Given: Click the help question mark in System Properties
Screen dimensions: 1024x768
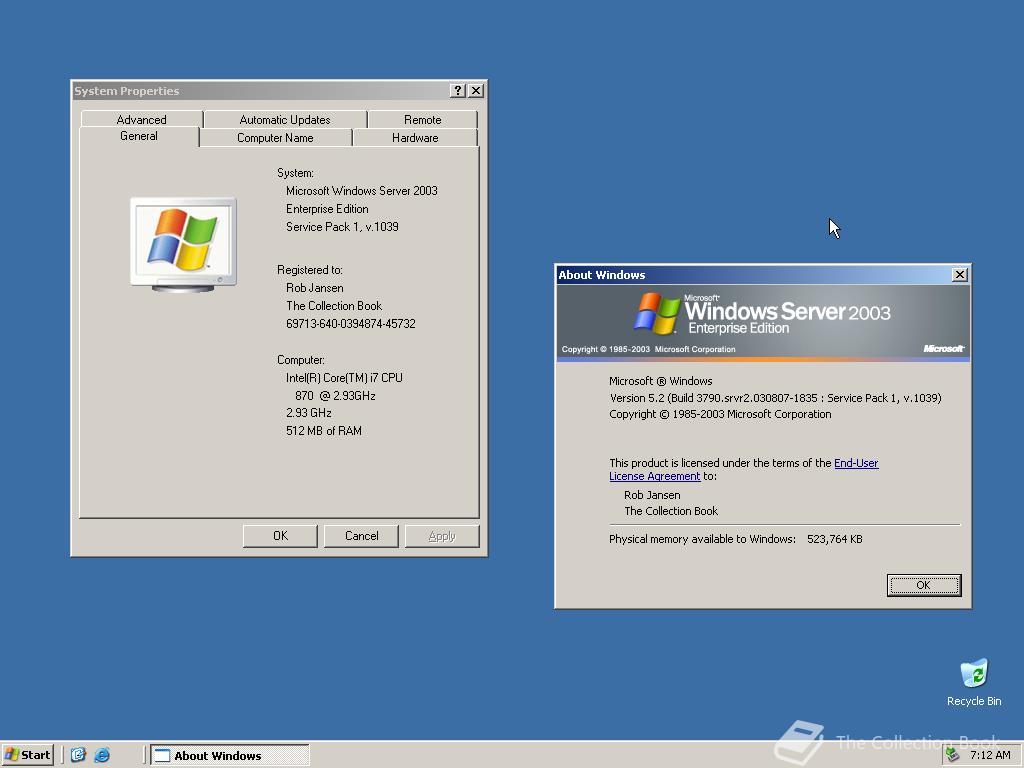Looking at the screenshot, I should pos(458,91).
